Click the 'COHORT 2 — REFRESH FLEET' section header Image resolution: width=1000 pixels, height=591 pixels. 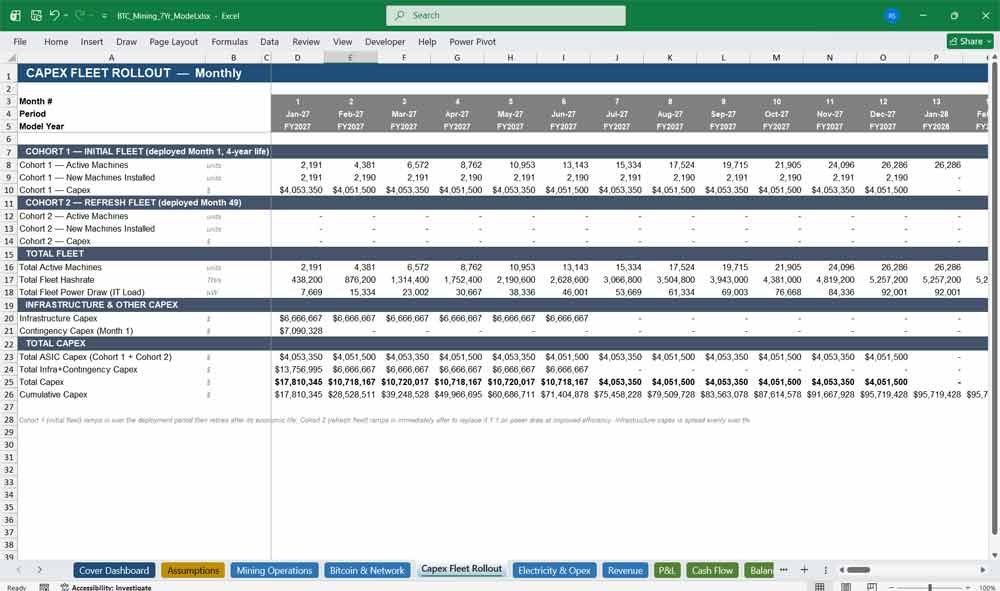[133, 203]
